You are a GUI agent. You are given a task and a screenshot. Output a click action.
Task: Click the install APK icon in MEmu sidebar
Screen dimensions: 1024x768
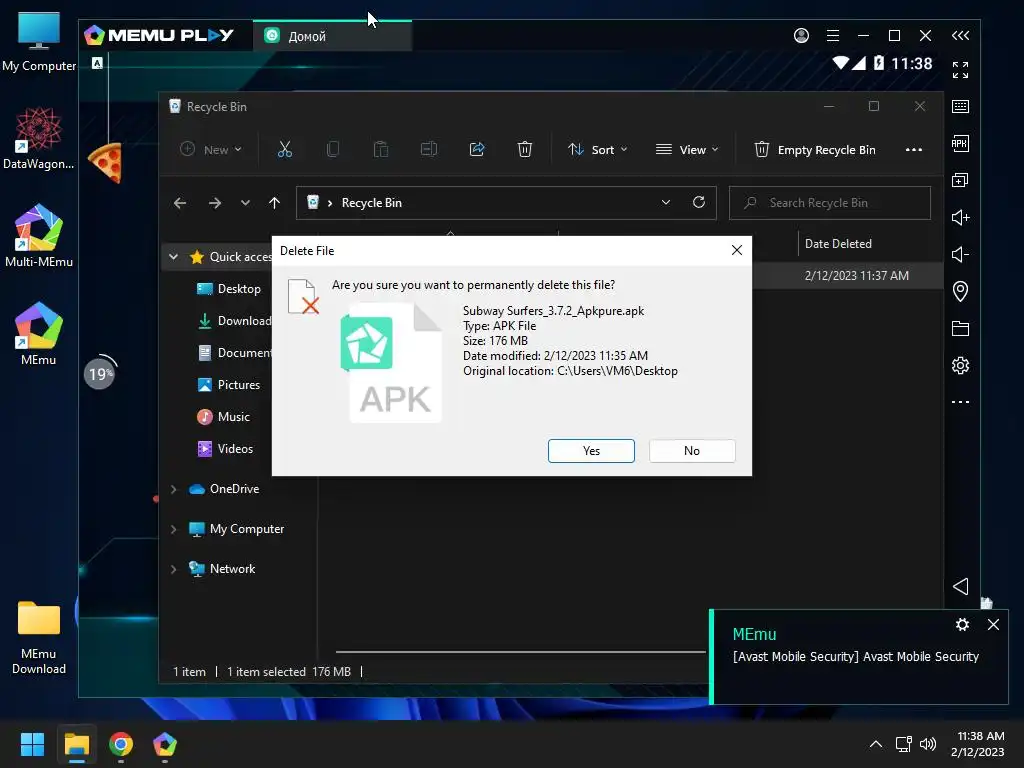(960, 144)
